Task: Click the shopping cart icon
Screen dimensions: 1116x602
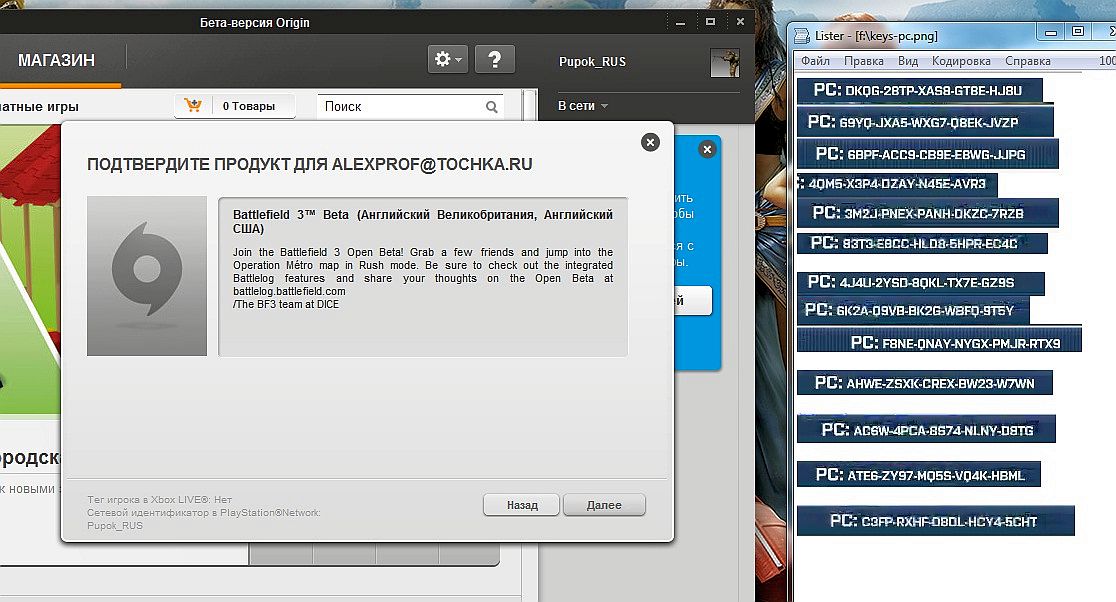Action: tap(193, 106)
